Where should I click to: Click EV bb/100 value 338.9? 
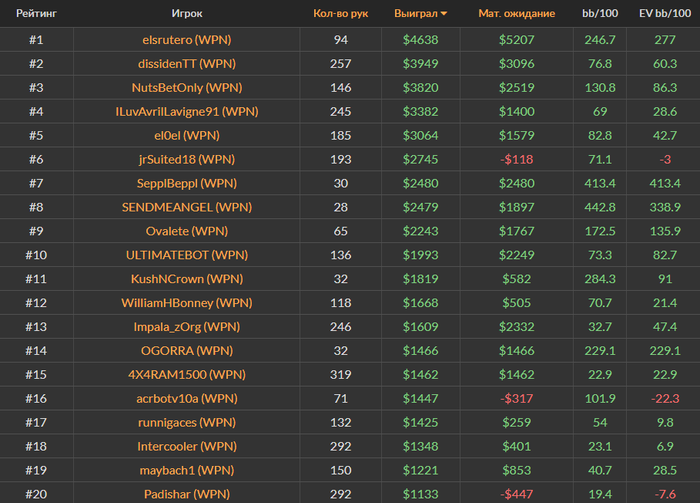point(665,207)
